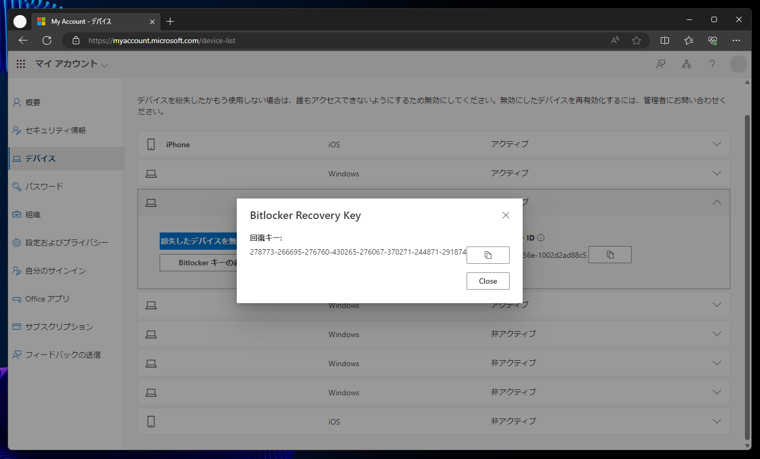Copy the Bitlocker recovery key

pyautogui.click(x=488, y=255)
